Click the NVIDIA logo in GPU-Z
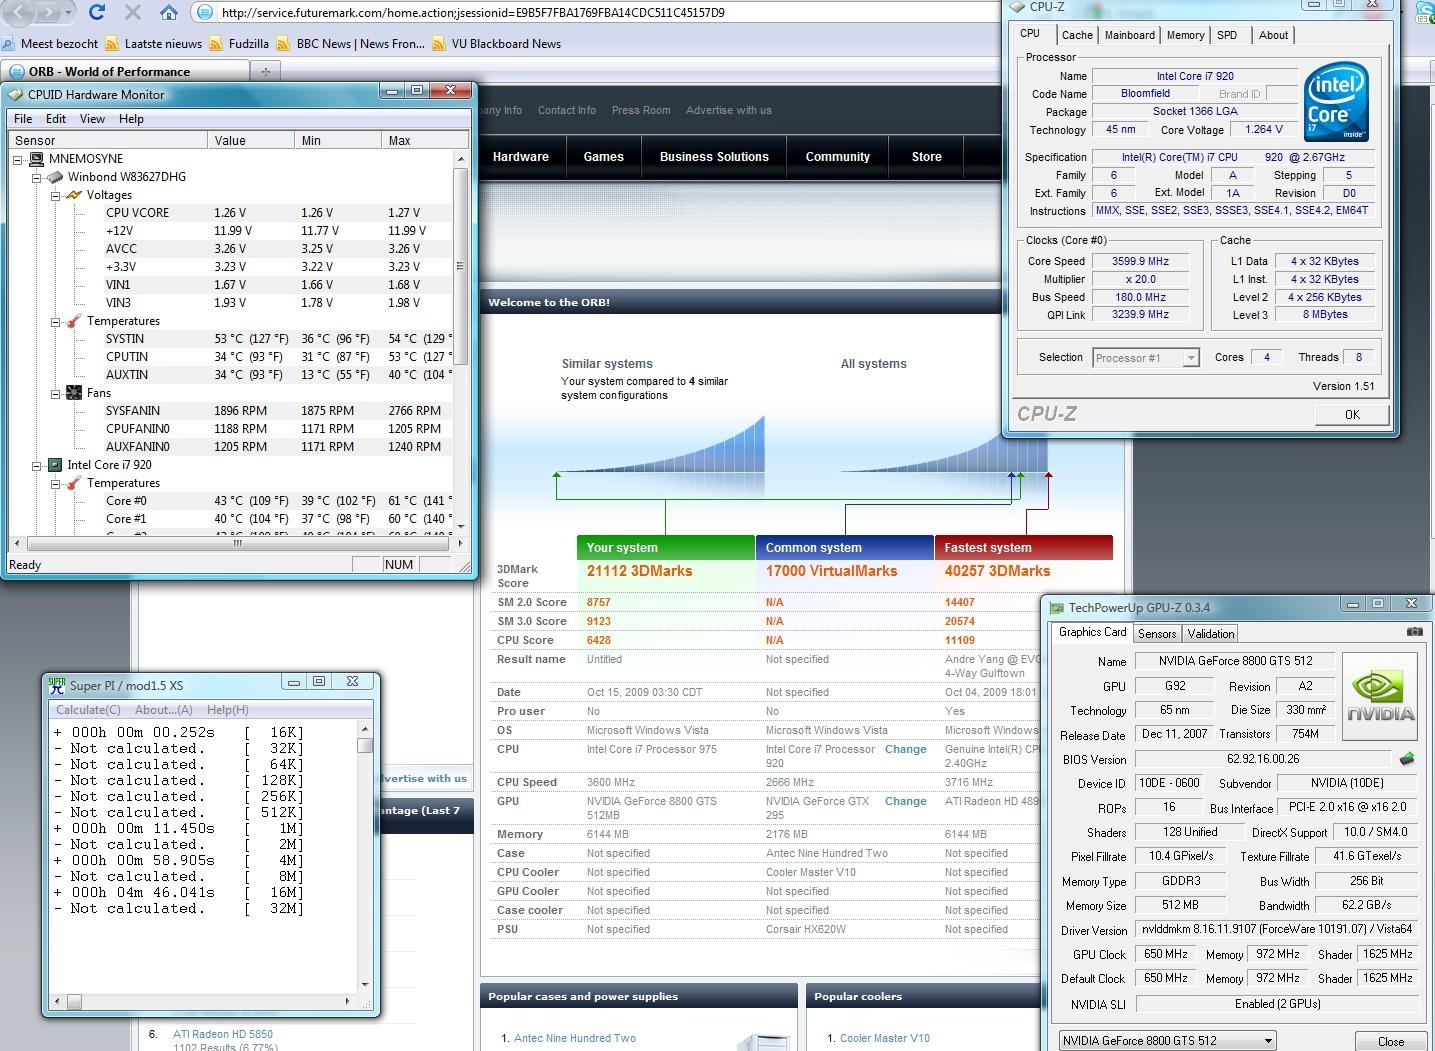The image size is (1435, 1051). point(1379,697)
